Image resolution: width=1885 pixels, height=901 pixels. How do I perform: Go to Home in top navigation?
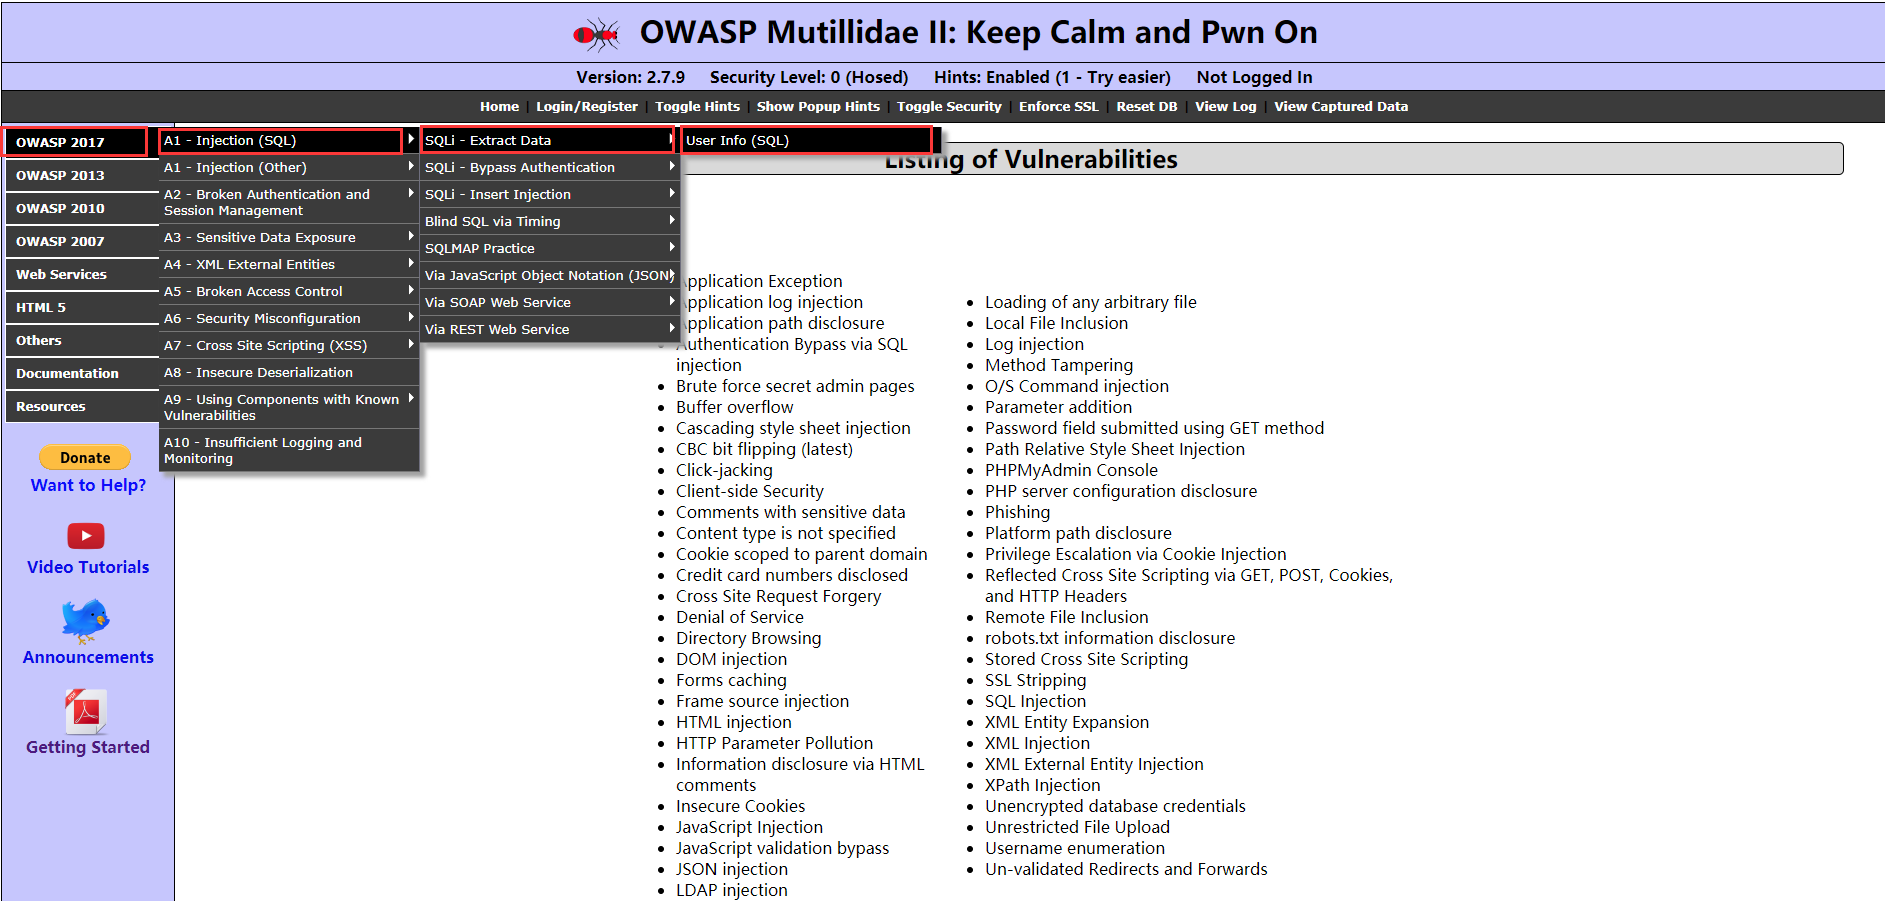(x=499, y=106)
